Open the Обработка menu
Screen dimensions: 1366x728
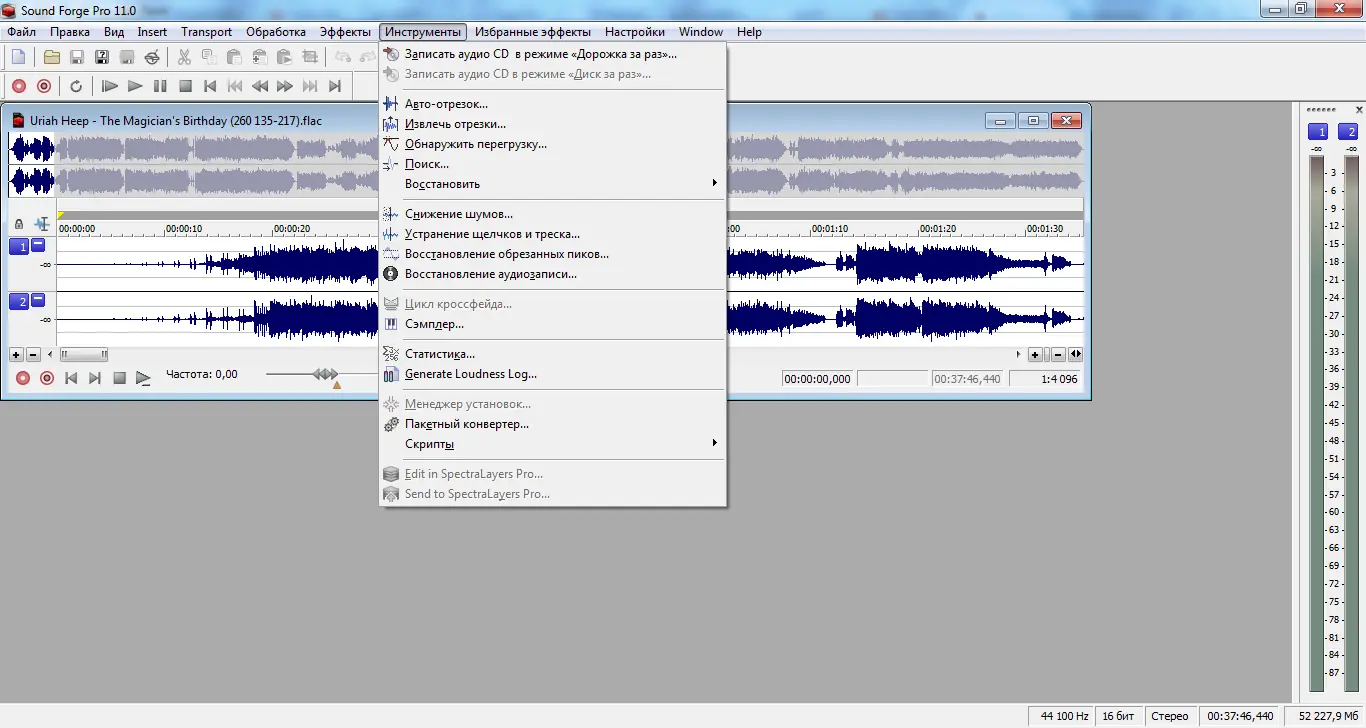(x=276, y=32)
